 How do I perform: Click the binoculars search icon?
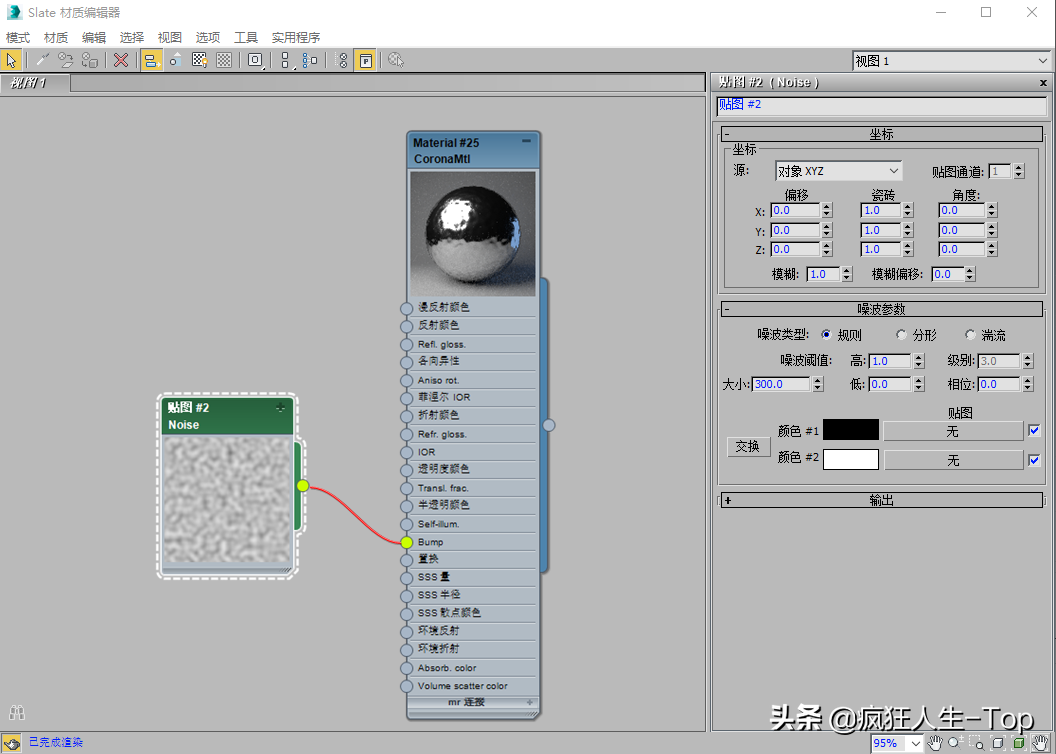tap(17, 712)
